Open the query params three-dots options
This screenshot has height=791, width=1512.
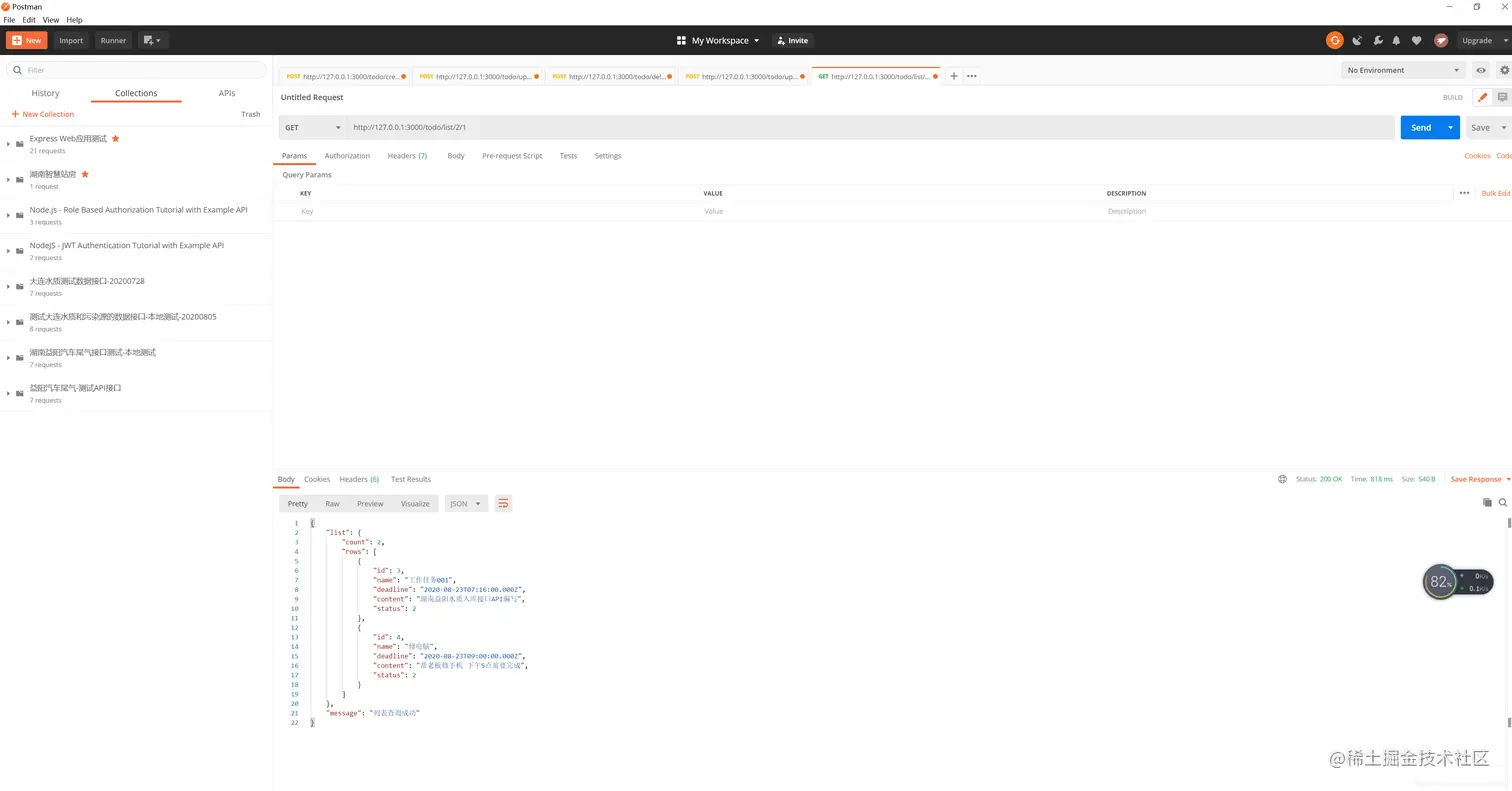click(x=1464, y=193)
